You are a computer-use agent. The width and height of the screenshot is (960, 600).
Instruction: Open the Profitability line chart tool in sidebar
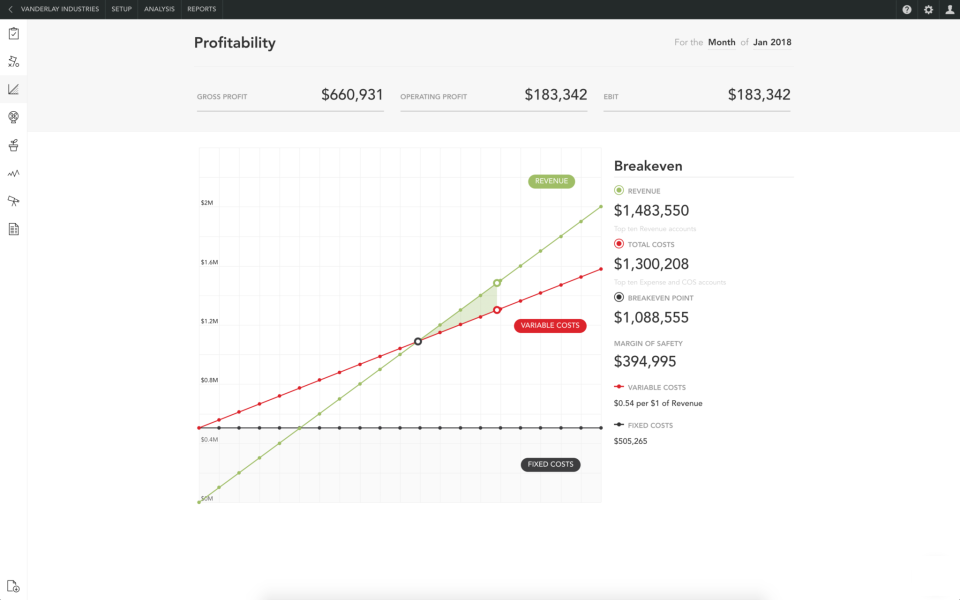pos(13,89)
